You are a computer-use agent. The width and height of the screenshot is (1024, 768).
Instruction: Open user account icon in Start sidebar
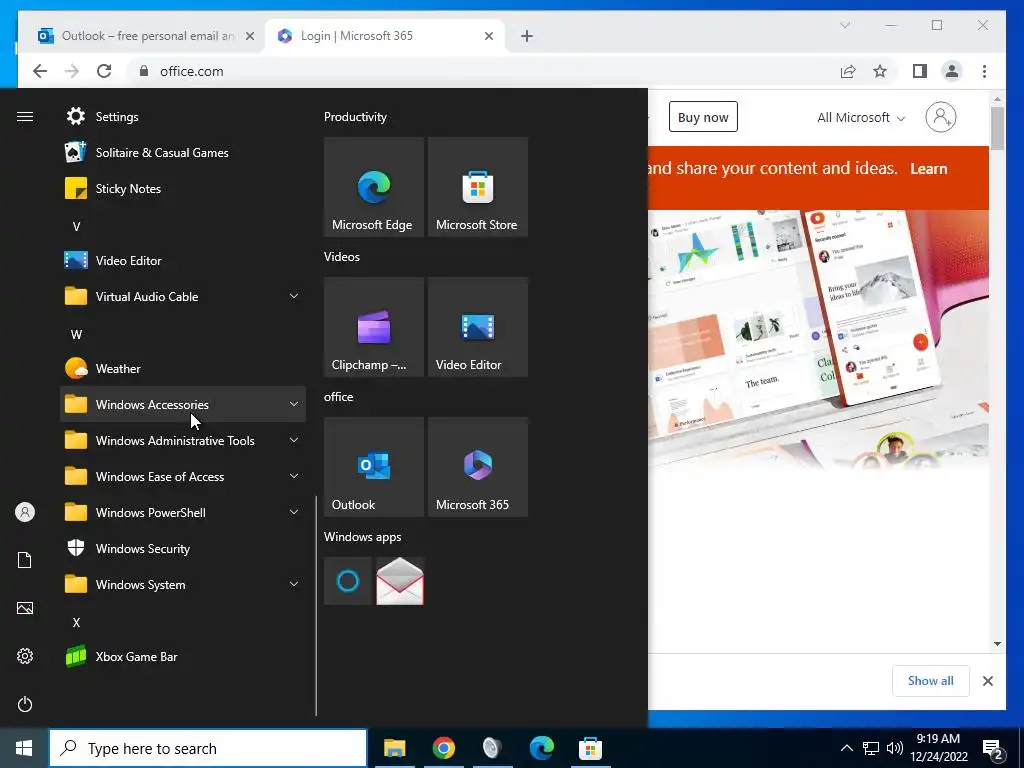coord(25,512)
